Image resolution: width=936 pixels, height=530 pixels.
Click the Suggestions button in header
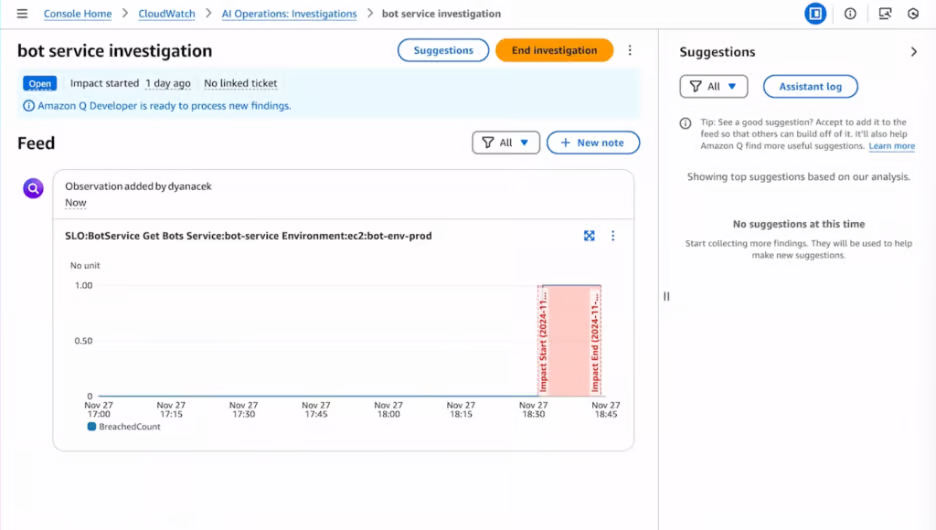click(x=443, y=51)
